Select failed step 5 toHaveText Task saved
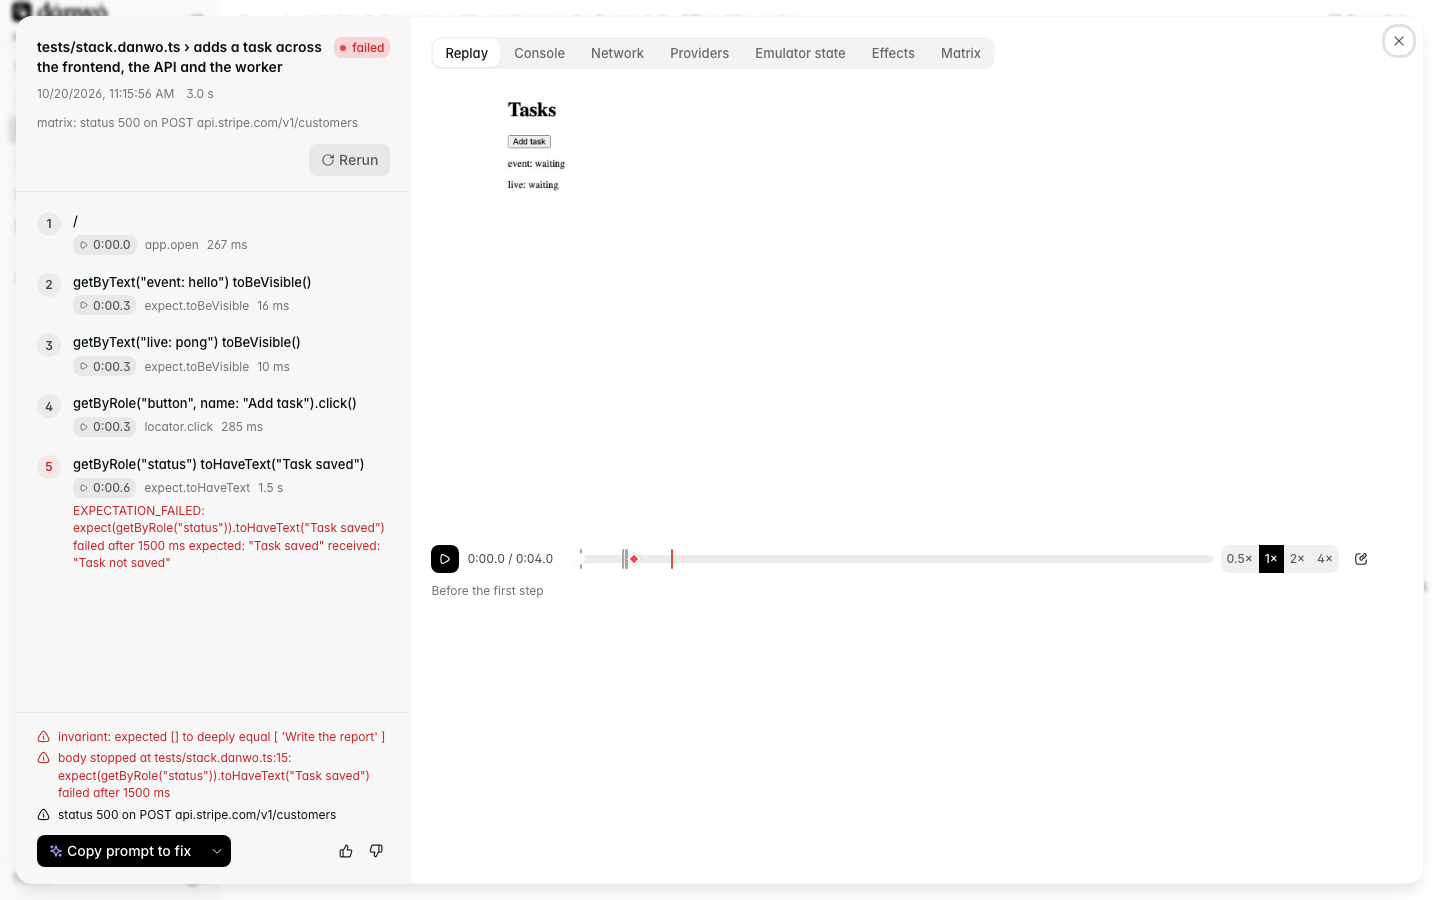Image resolution: width=1440 pixels, height=900 pixels. [x=219, y=464]
